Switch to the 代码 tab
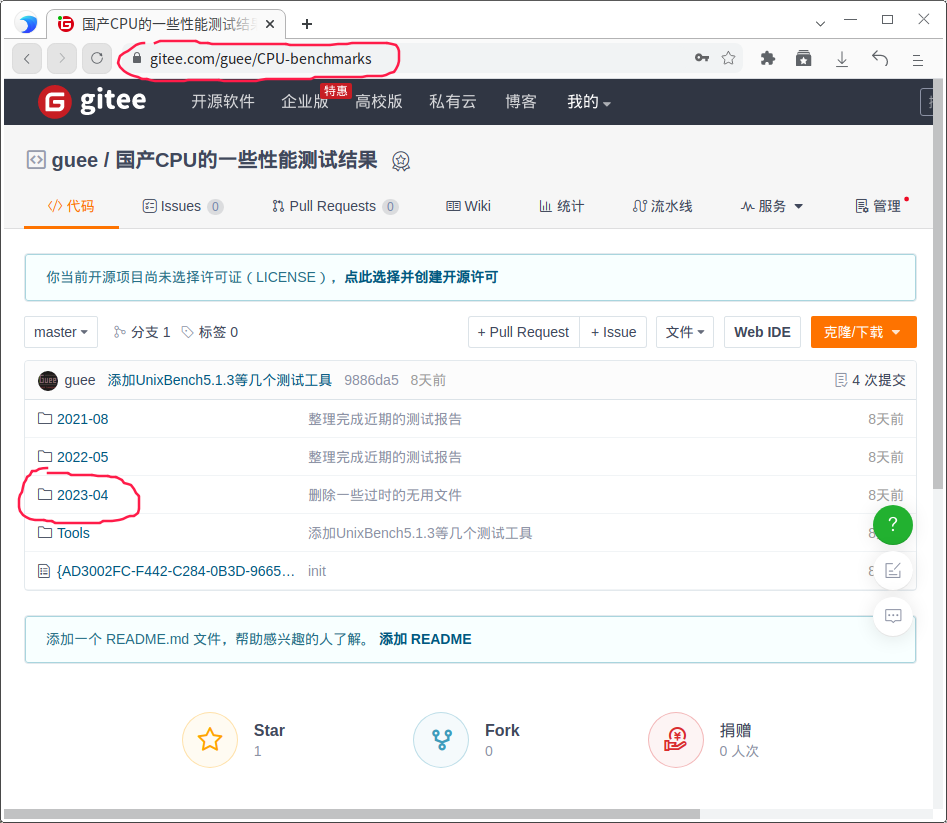This screenshot has width=947, height=823. (x=71, y=207)
